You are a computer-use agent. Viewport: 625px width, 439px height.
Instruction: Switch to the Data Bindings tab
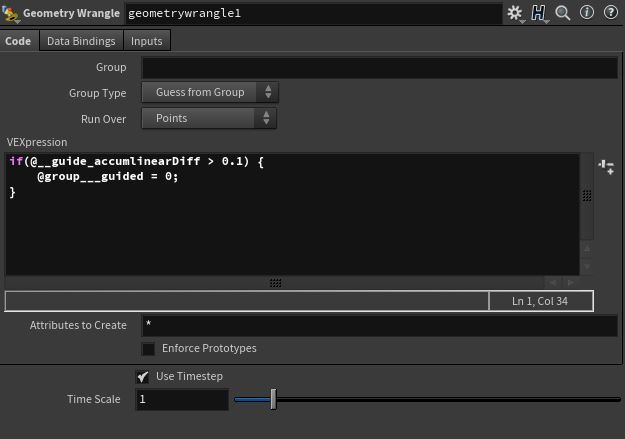click(81, 41)
